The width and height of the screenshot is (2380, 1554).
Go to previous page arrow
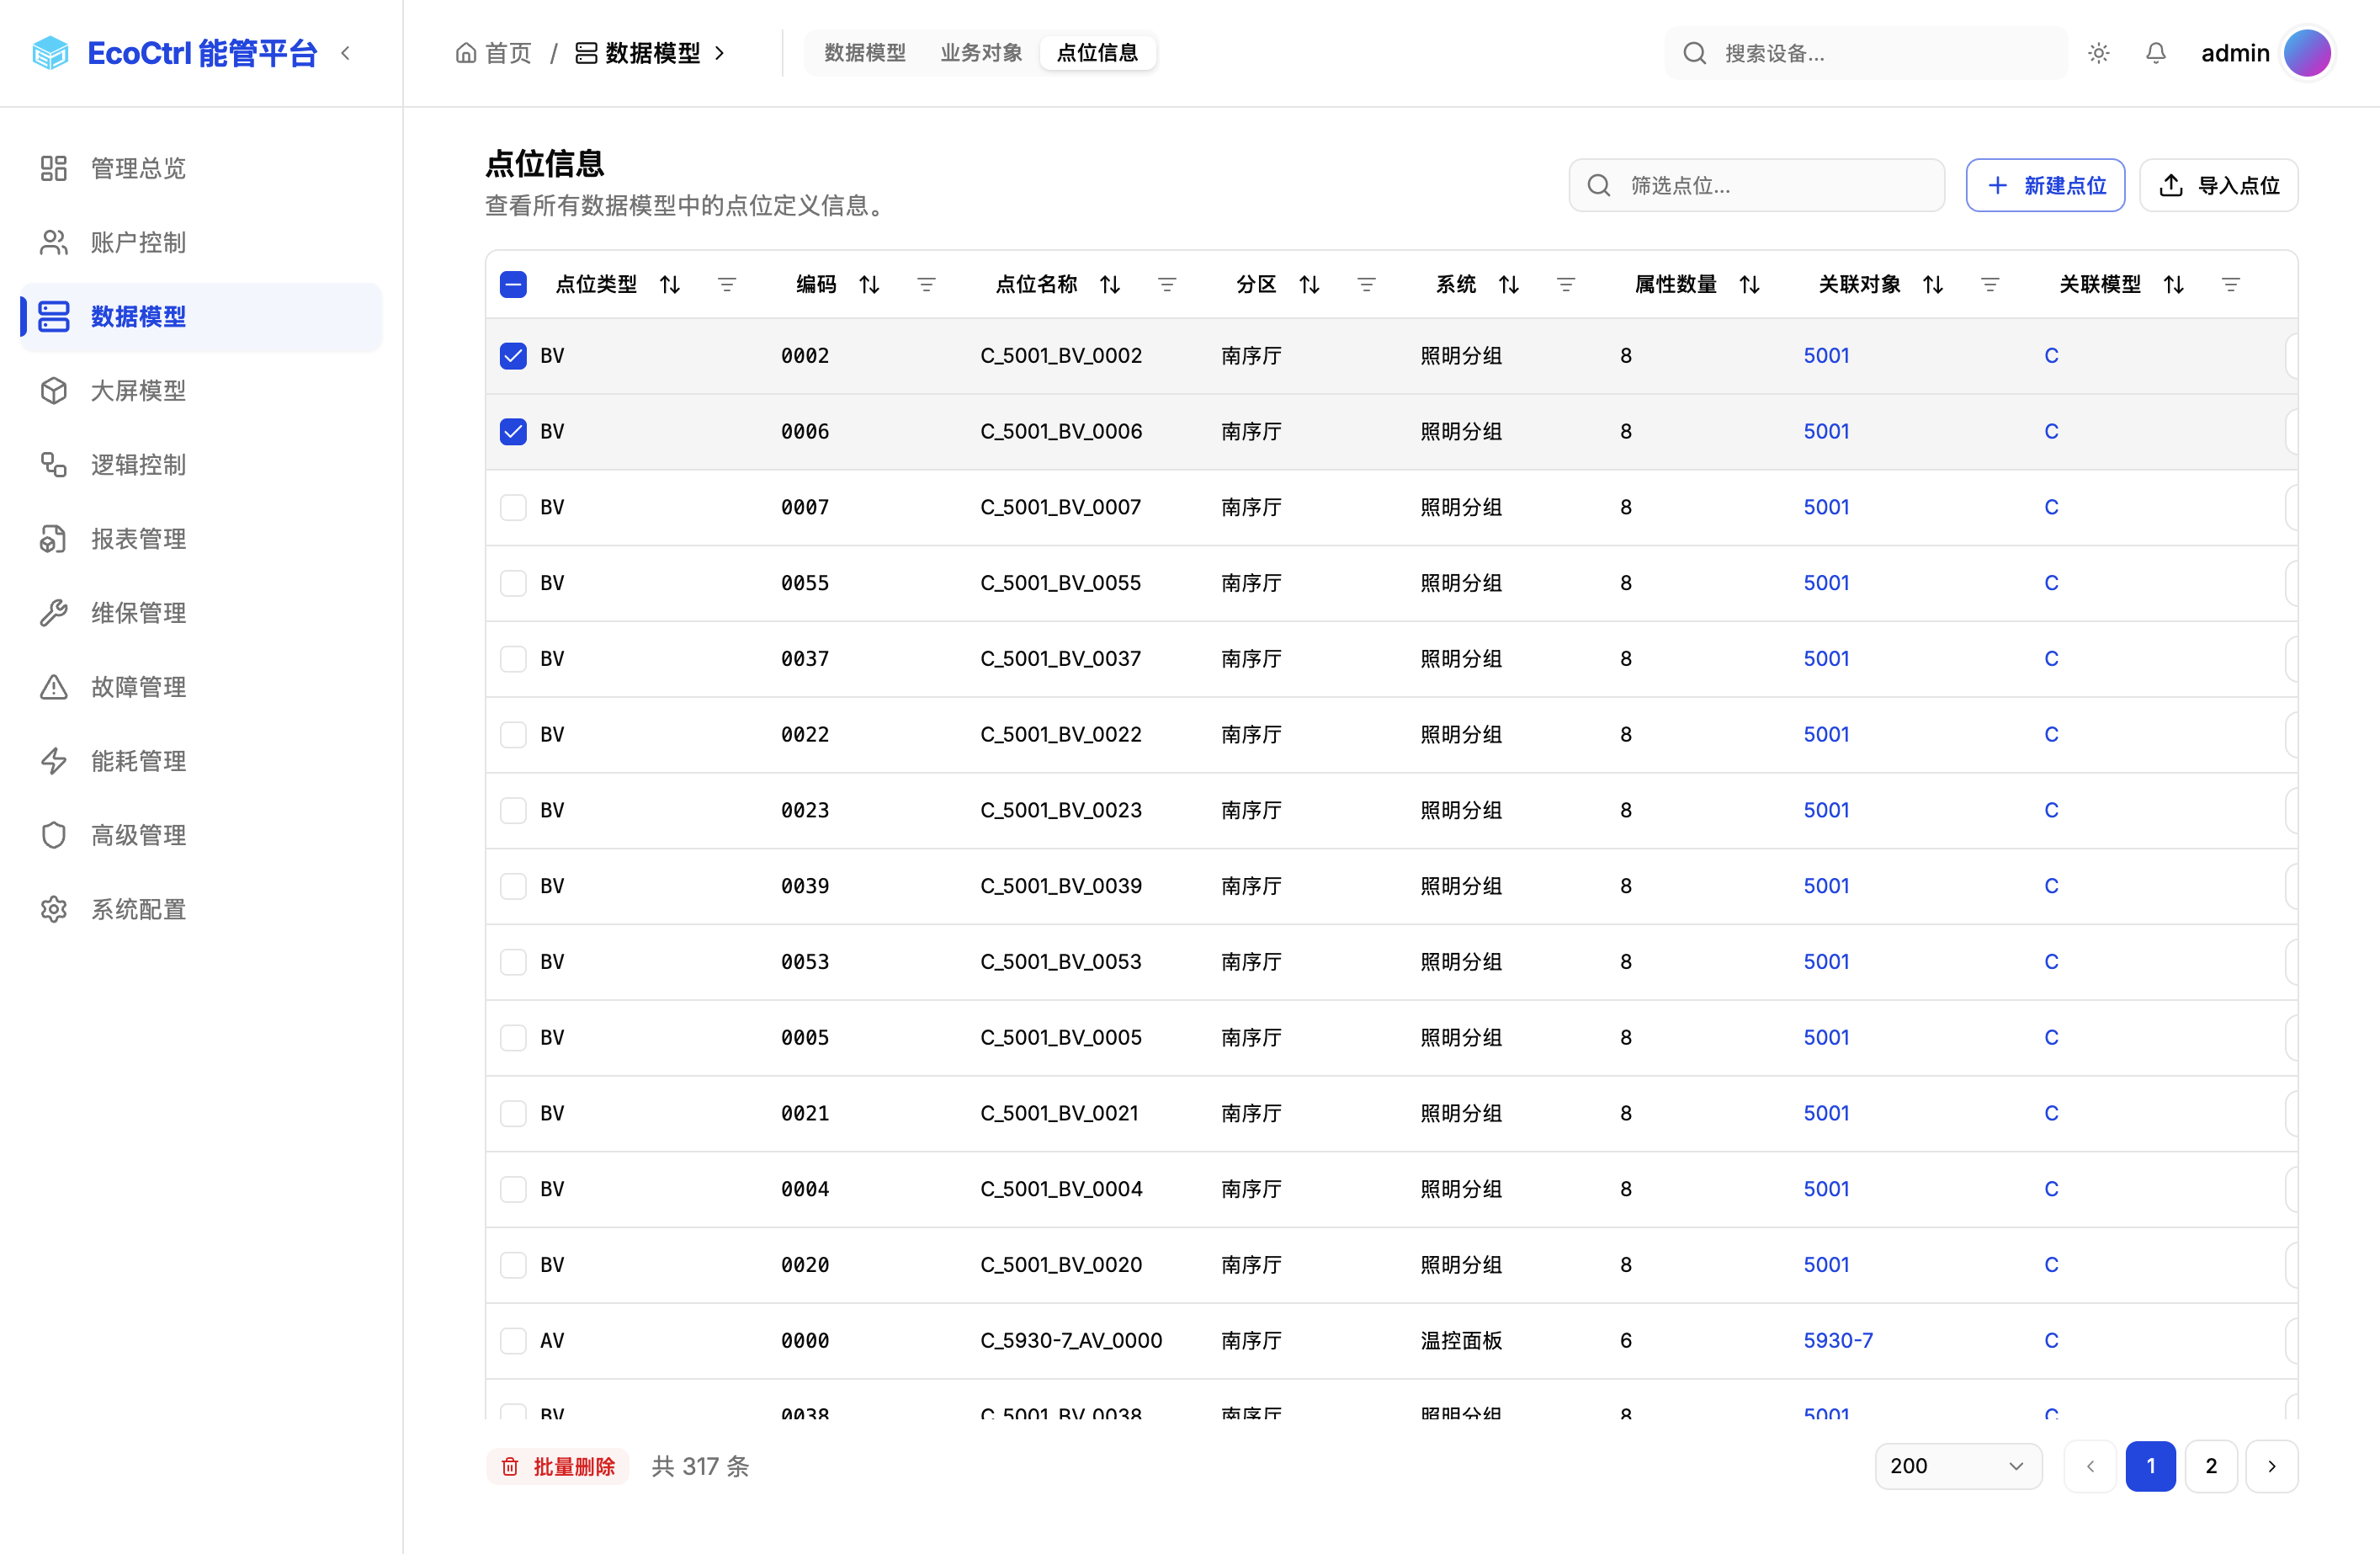[x=2090, y=1466]
